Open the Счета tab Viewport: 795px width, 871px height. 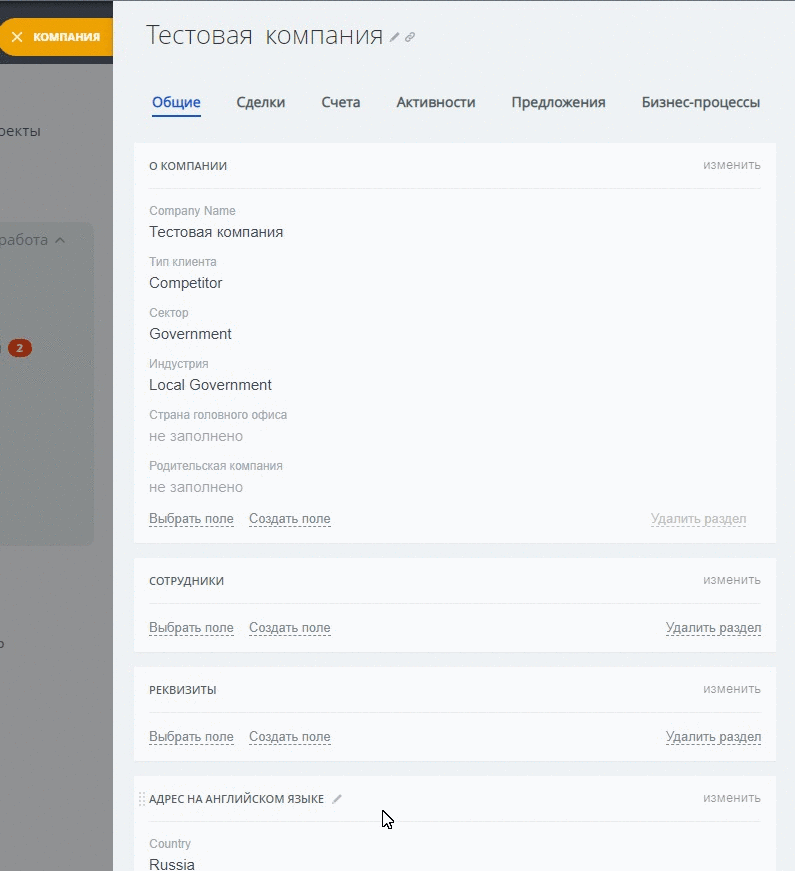(340, 102)
